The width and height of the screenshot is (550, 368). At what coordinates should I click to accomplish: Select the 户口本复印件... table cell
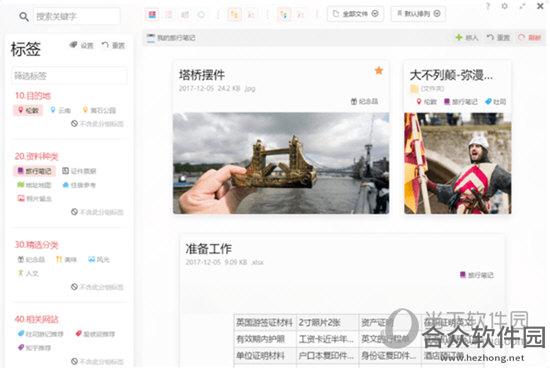pyautogui.click(x=328, y=355)
